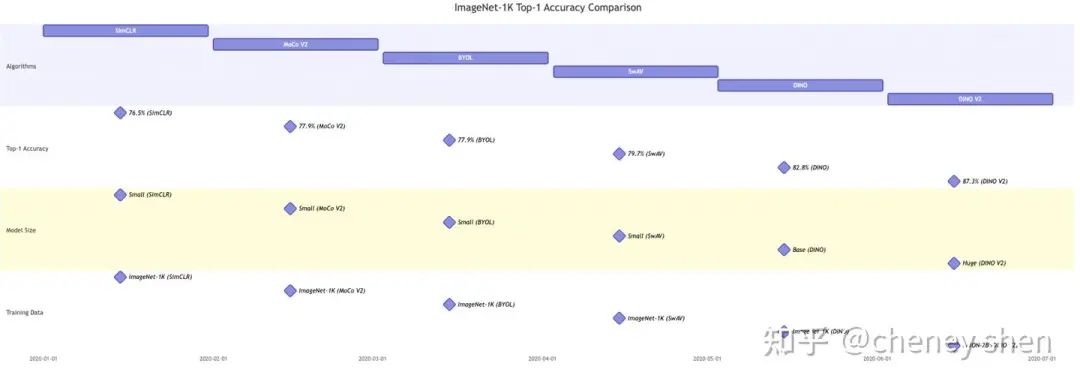Click the DINO algorithm bar
The width and height of the screenshot is (1080, 390).
pyautogui.click(x=800, y=85)
